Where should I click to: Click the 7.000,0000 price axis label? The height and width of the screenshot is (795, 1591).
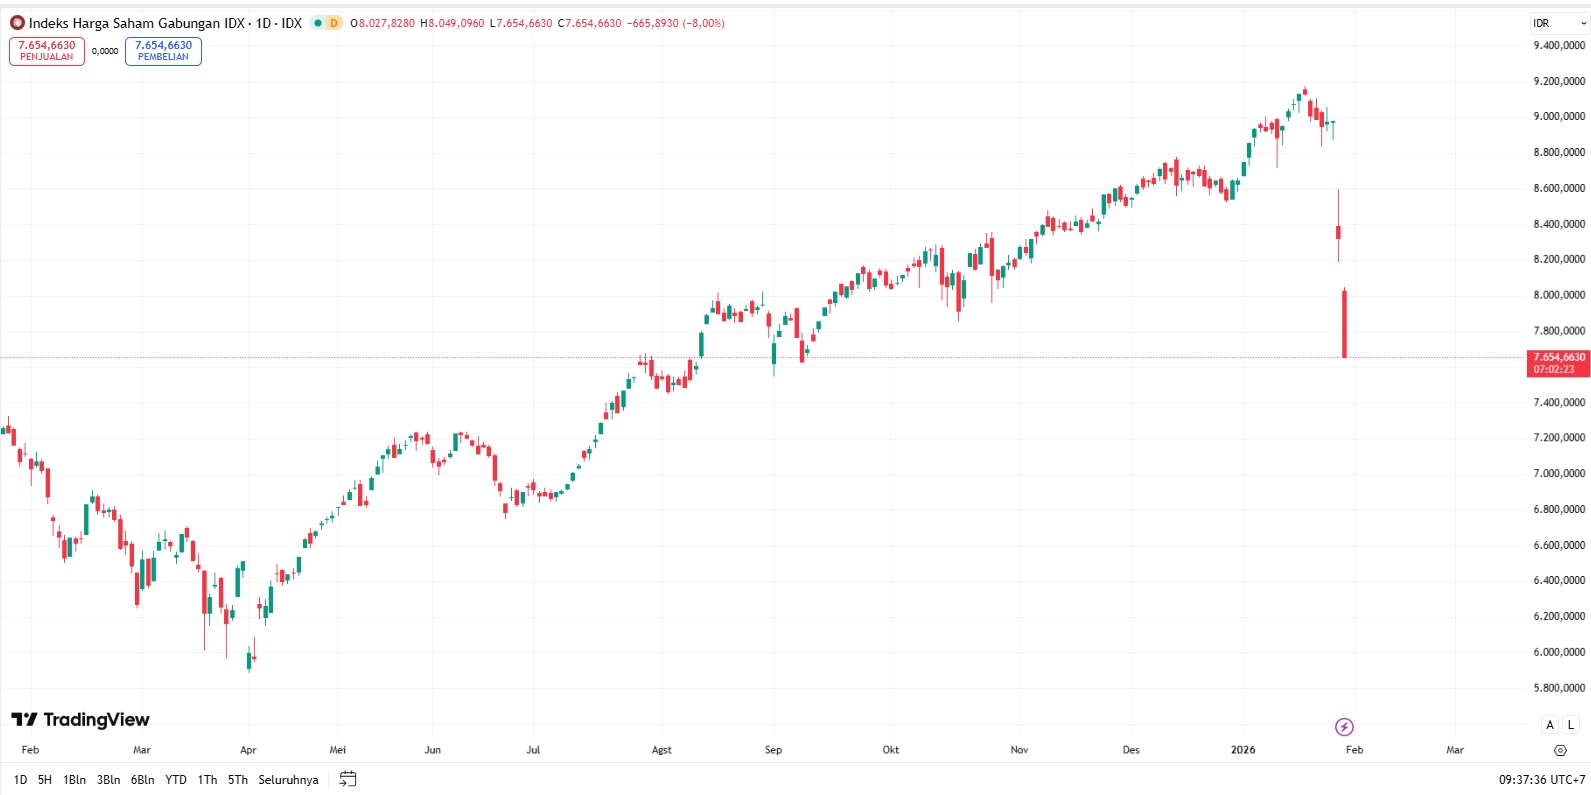click(x=1559, y=474)
